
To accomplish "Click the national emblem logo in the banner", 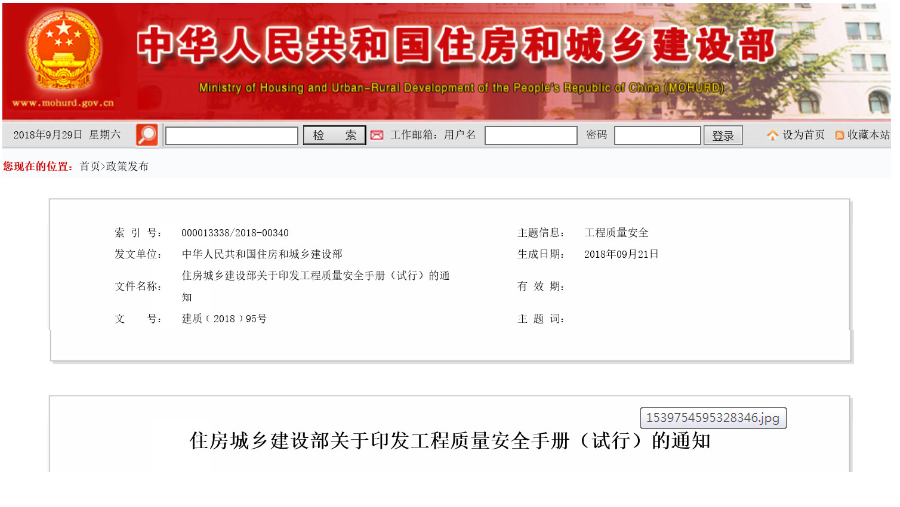I will 63,50.
